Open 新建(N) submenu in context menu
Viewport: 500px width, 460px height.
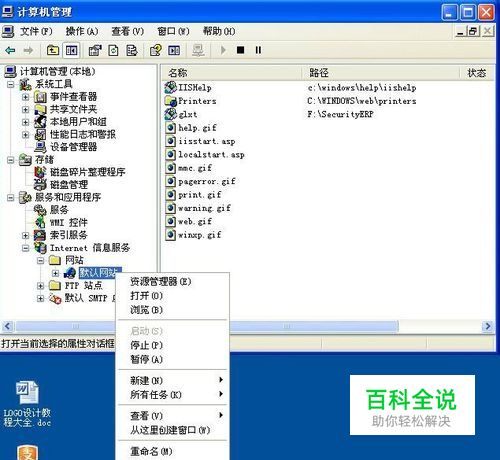click(x=172, y=380)
